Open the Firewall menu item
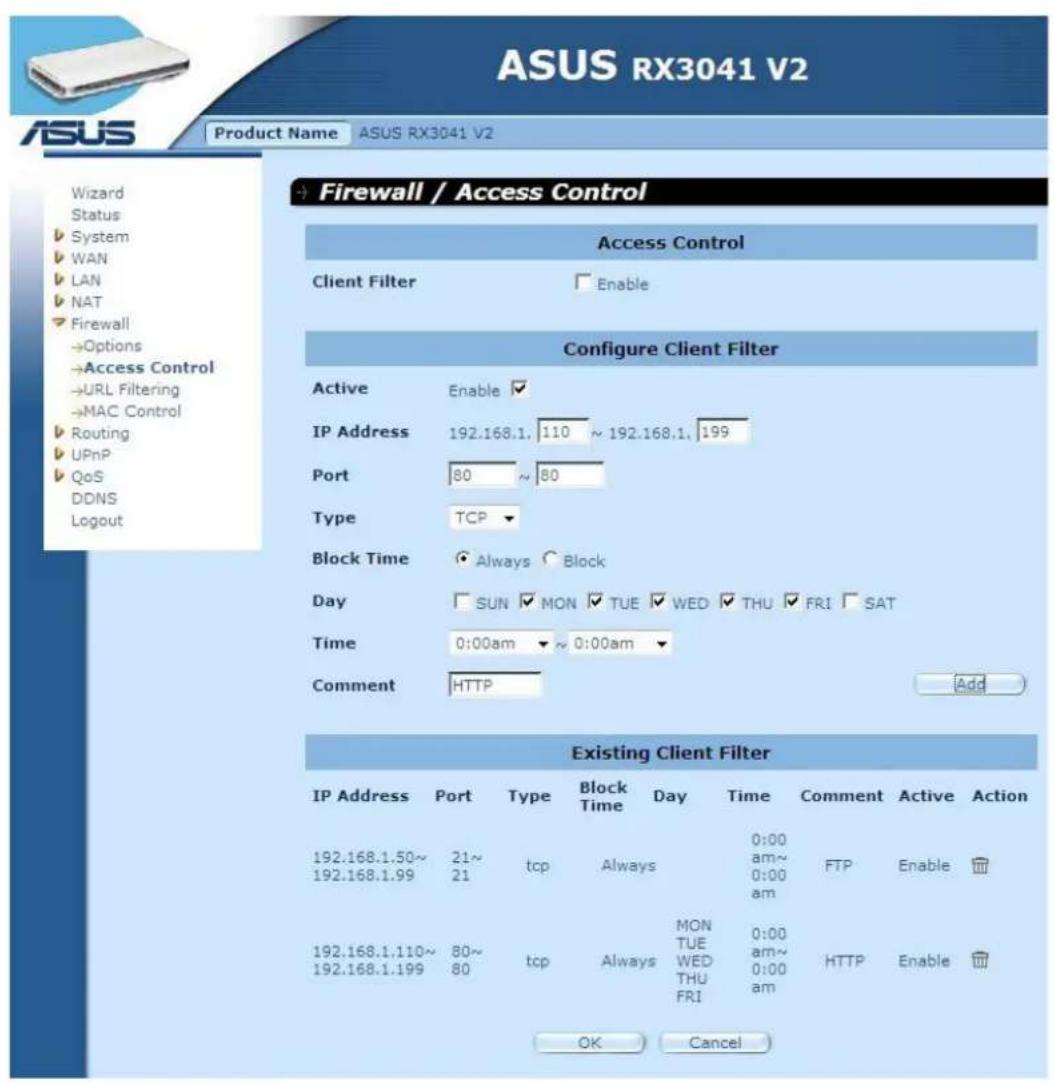The image size is (1054, 1084). click(x=100, y=324)
